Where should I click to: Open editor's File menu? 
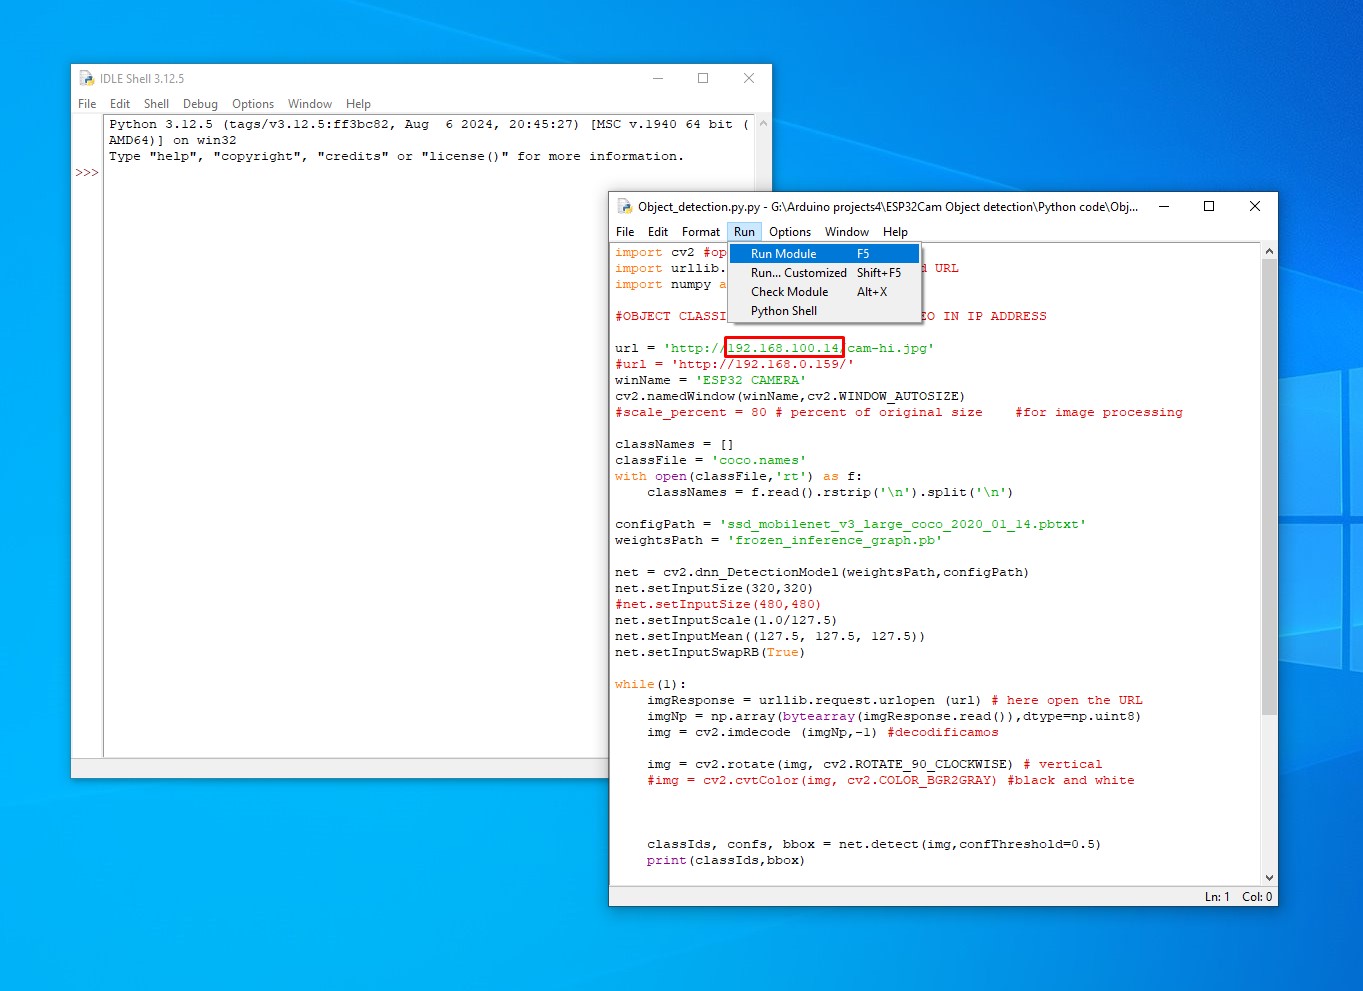(x=625, y=232)
